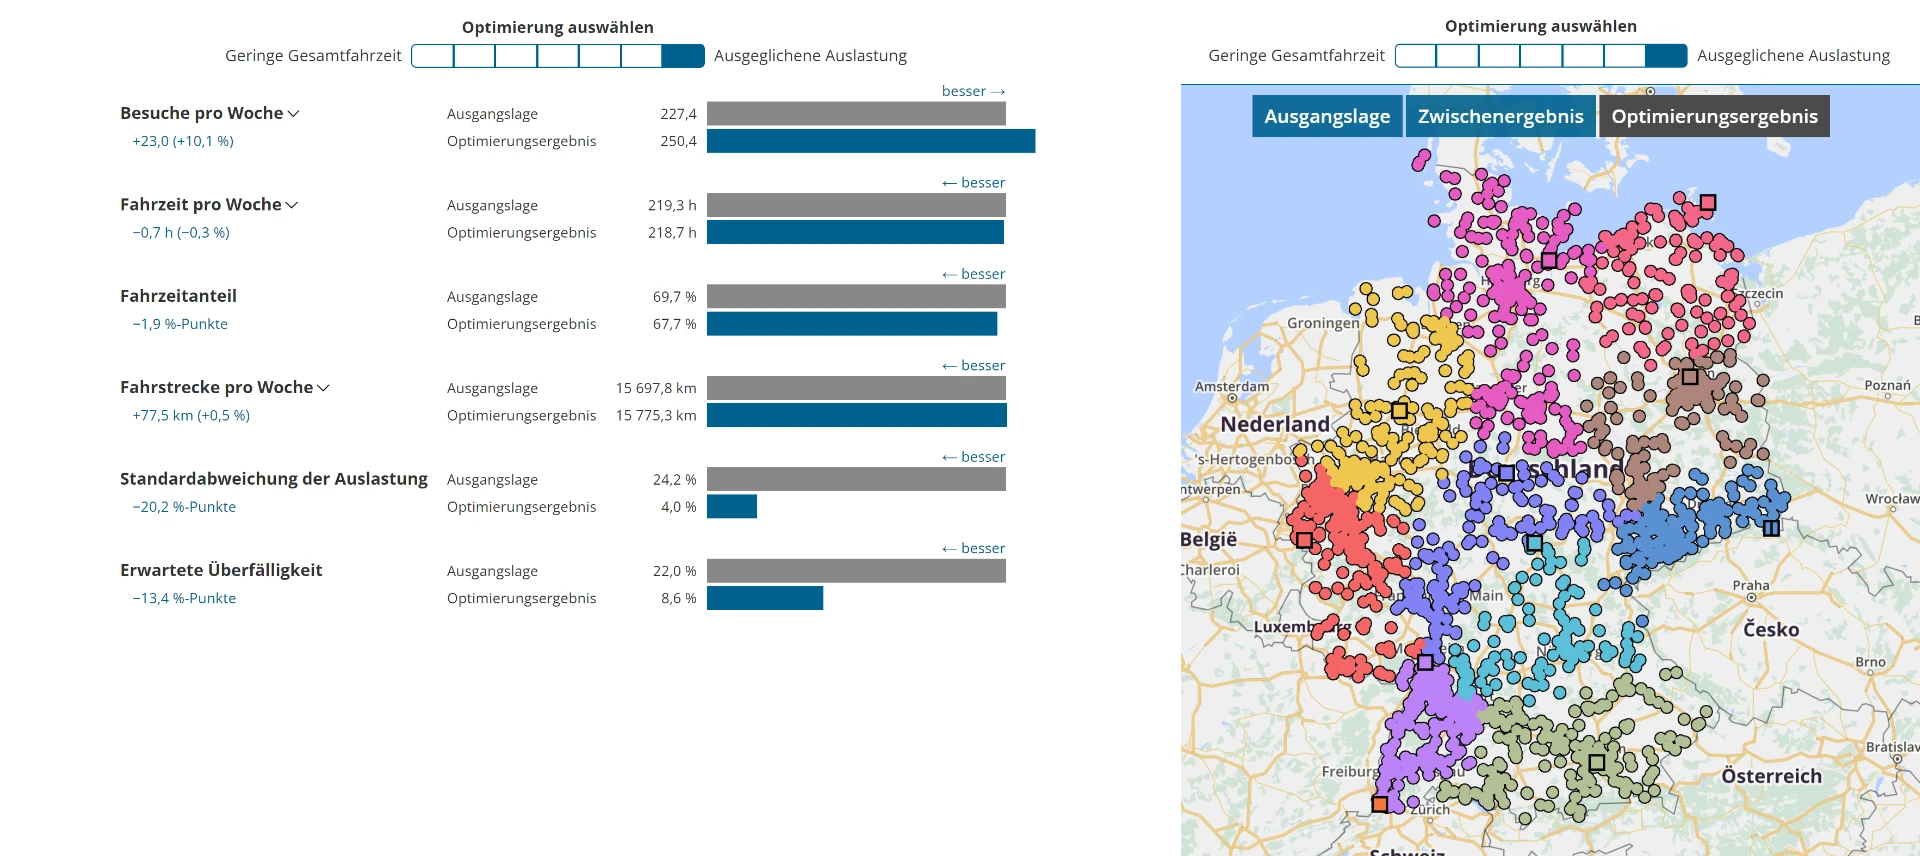The image size is (1920, 856).
Task: Click the Fahrzeitanteil metric heading
Action: [178, 296]
